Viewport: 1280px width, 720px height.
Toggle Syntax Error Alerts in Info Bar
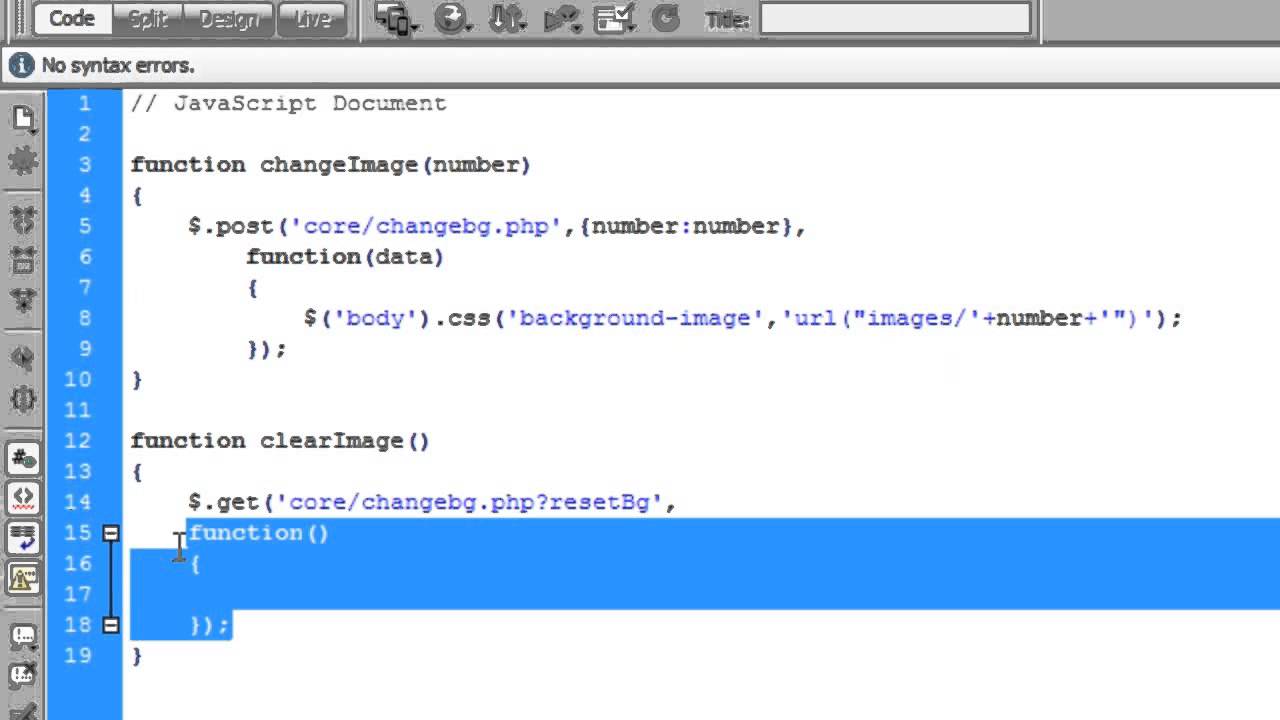point(23,577)
